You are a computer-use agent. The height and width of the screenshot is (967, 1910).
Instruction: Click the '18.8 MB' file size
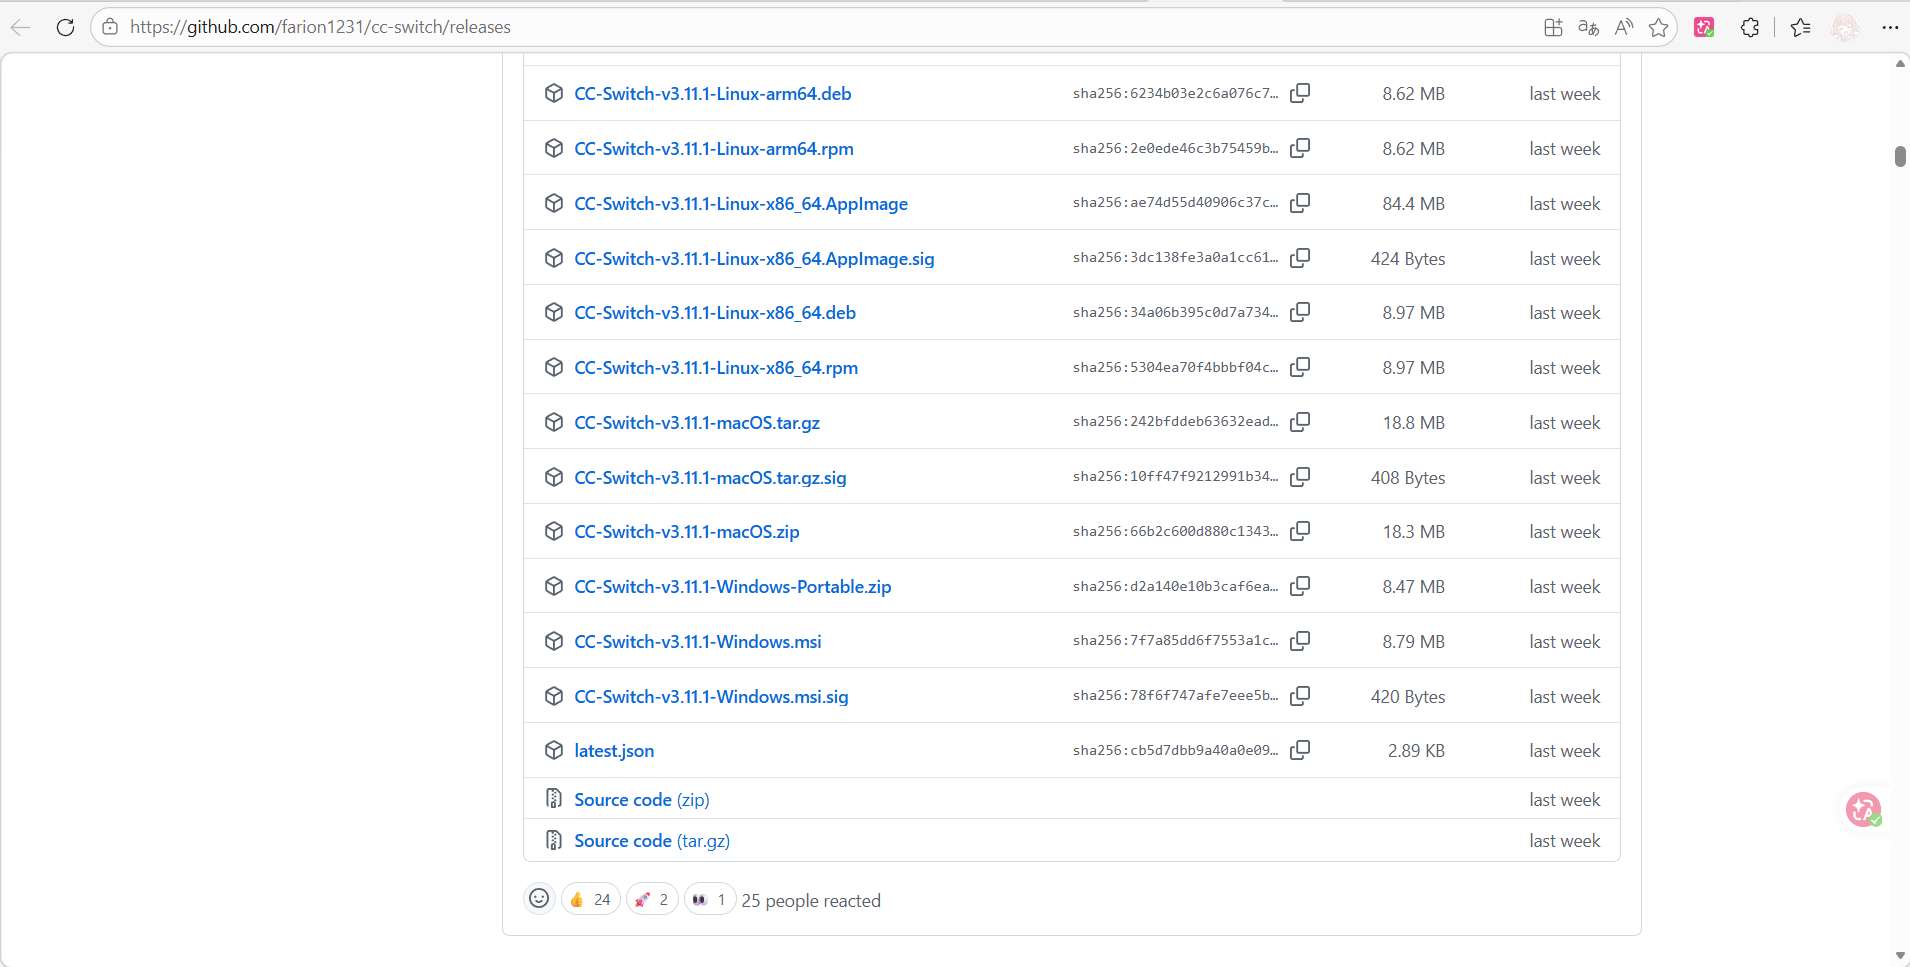[1414, 422]
